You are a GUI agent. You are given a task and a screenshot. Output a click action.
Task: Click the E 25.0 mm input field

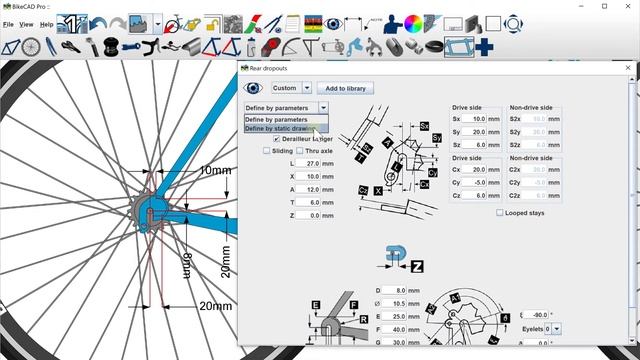[x=394, y=316]
